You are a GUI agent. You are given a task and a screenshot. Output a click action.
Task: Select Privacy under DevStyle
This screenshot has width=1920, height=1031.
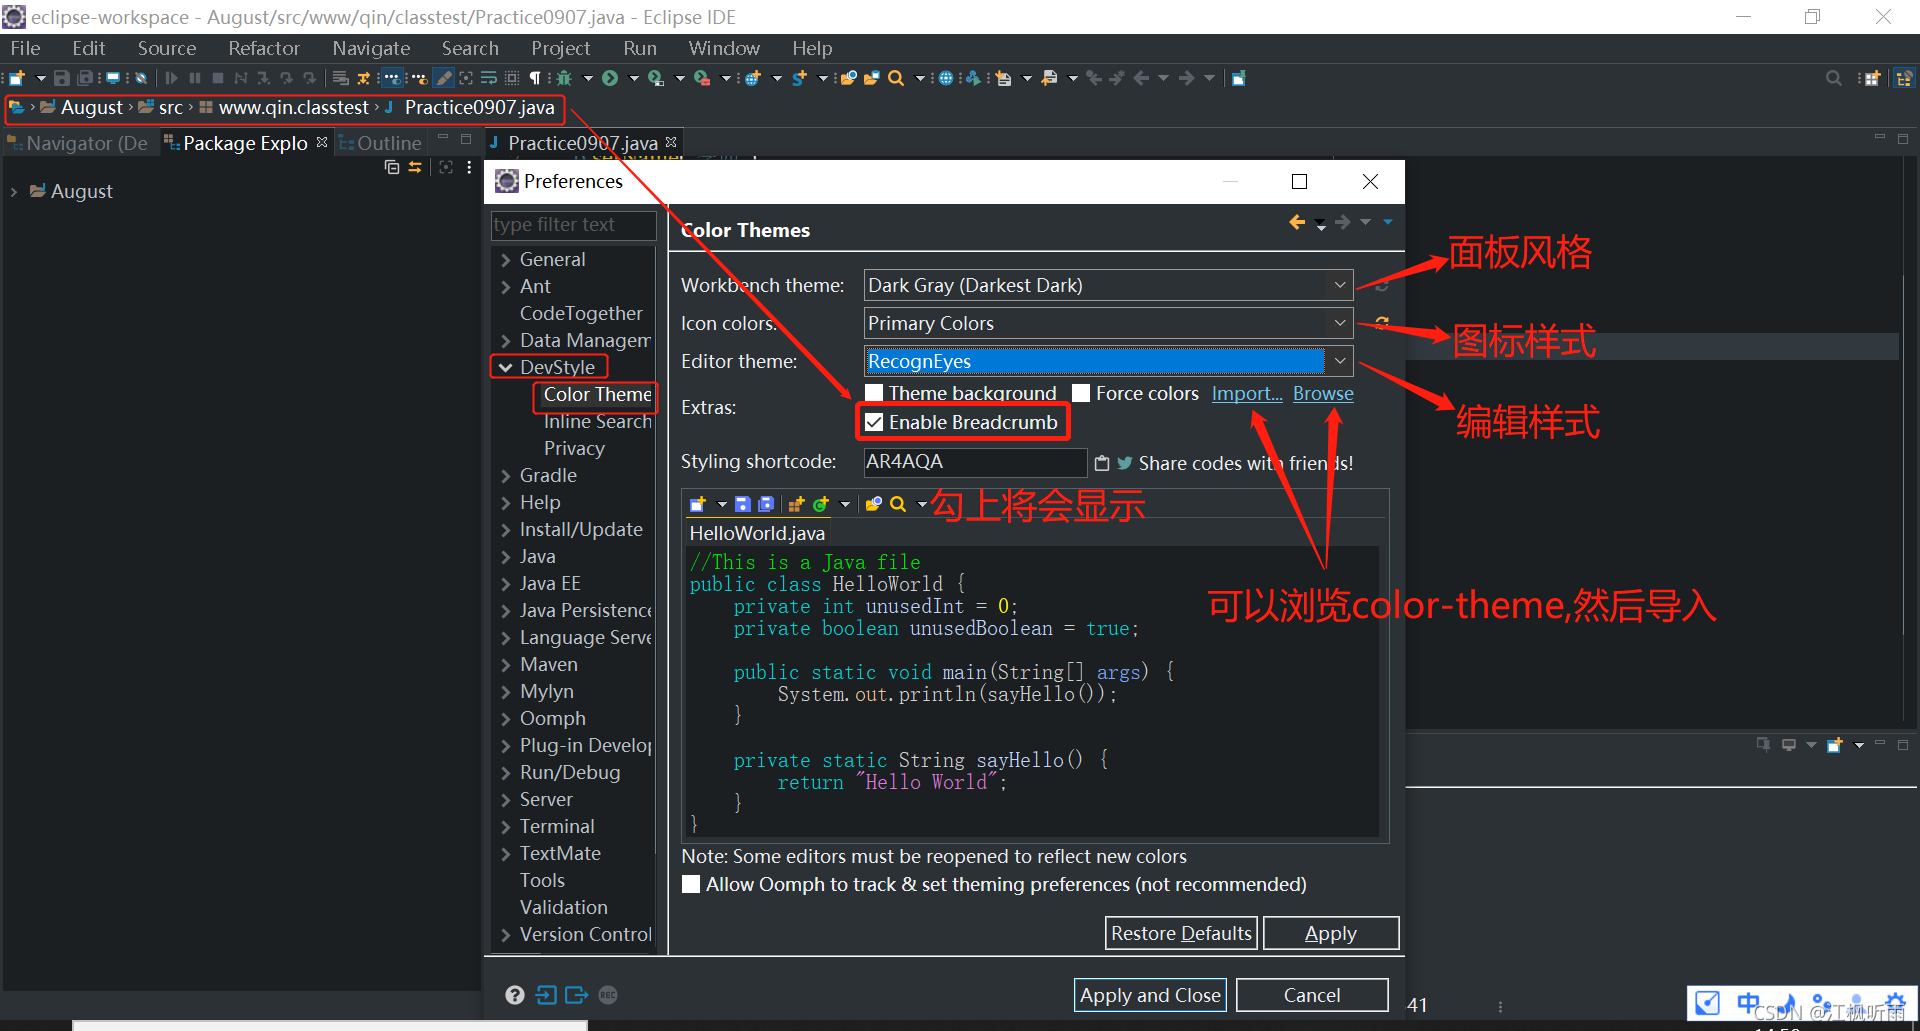pos(574,448)
